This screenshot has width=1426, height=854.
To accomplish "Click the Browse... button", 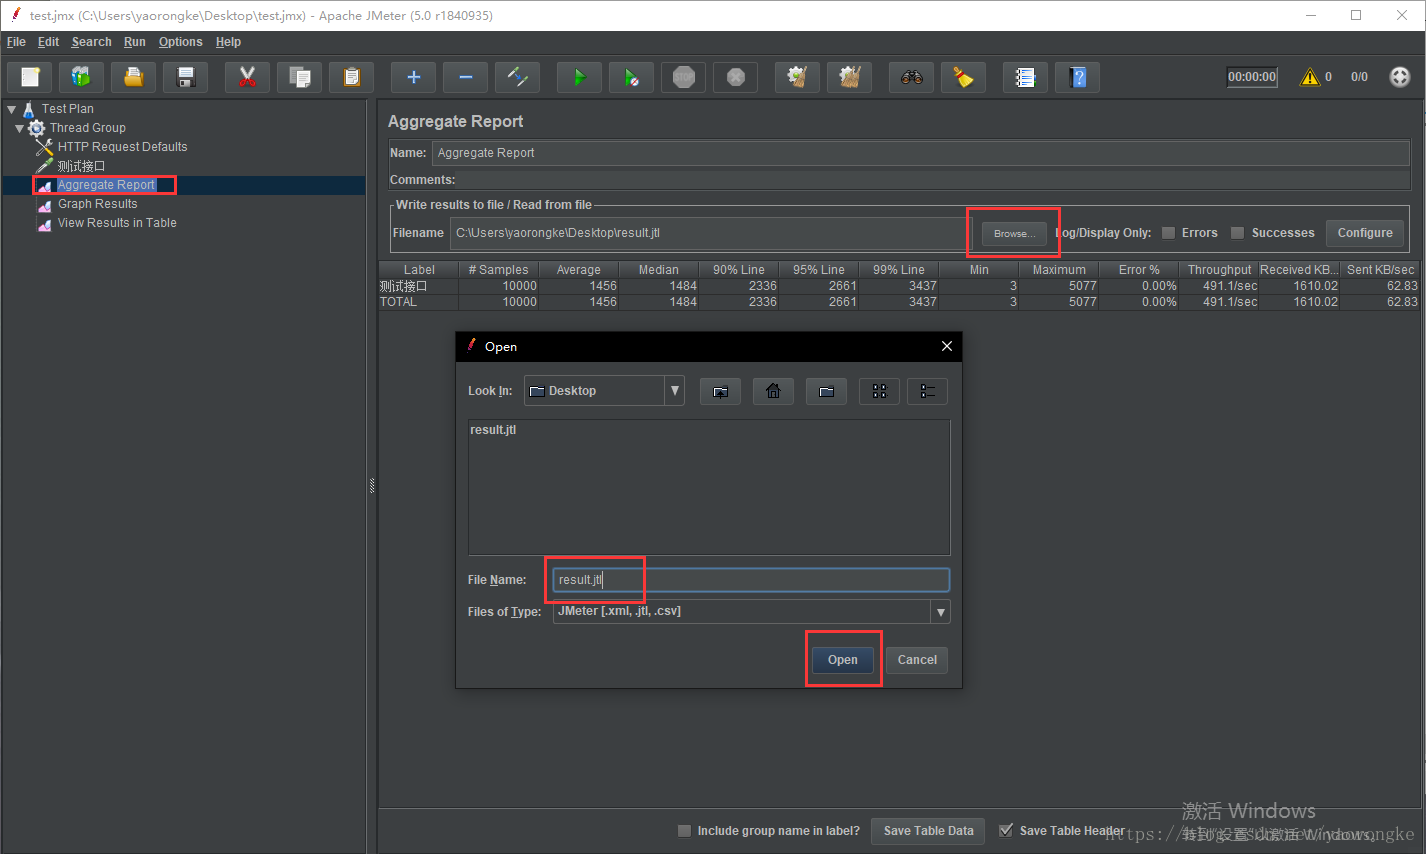I will click(x=1014, y=233).
